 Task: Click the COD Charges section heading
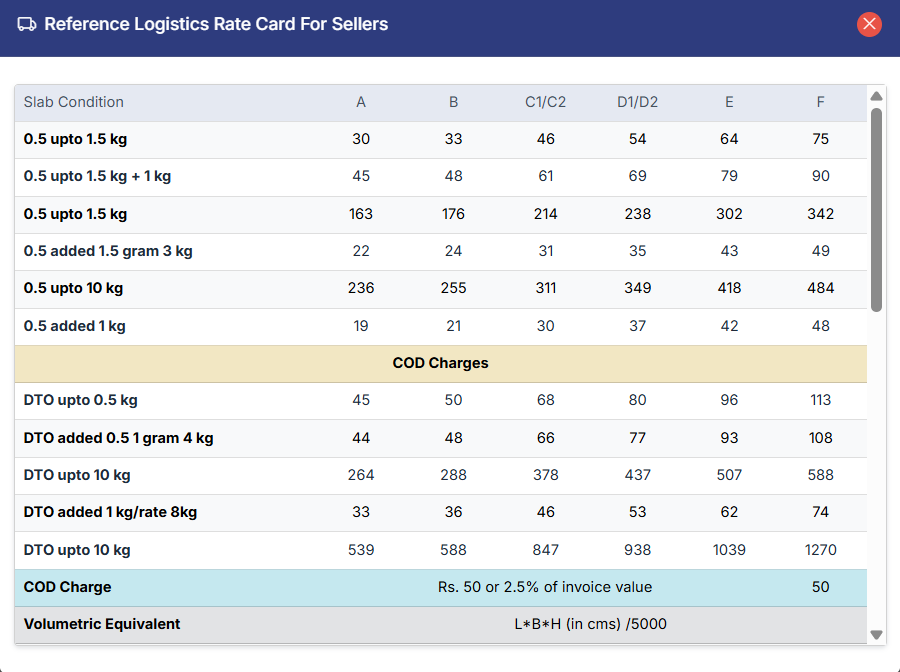pos(440,363)
